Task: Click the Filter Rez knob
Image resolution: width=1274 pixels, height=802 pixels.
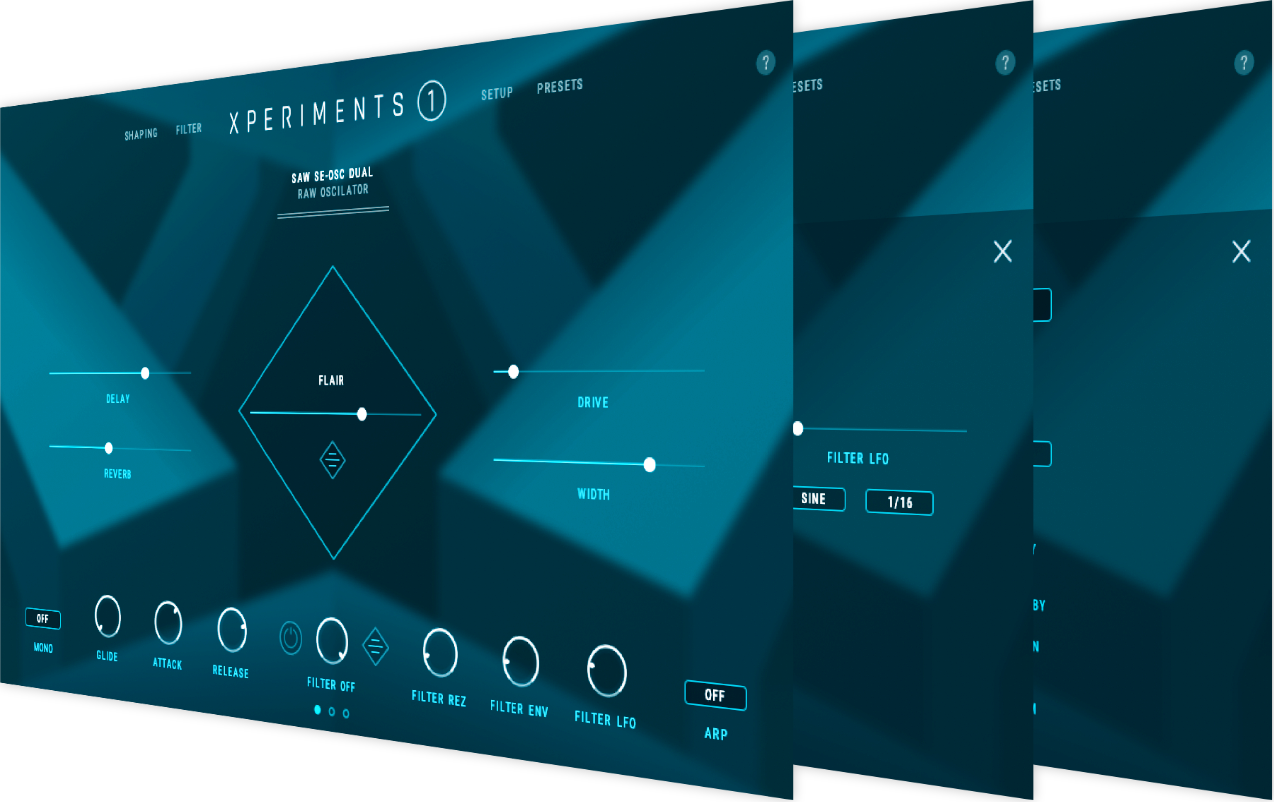Action: tap(440, 653)
